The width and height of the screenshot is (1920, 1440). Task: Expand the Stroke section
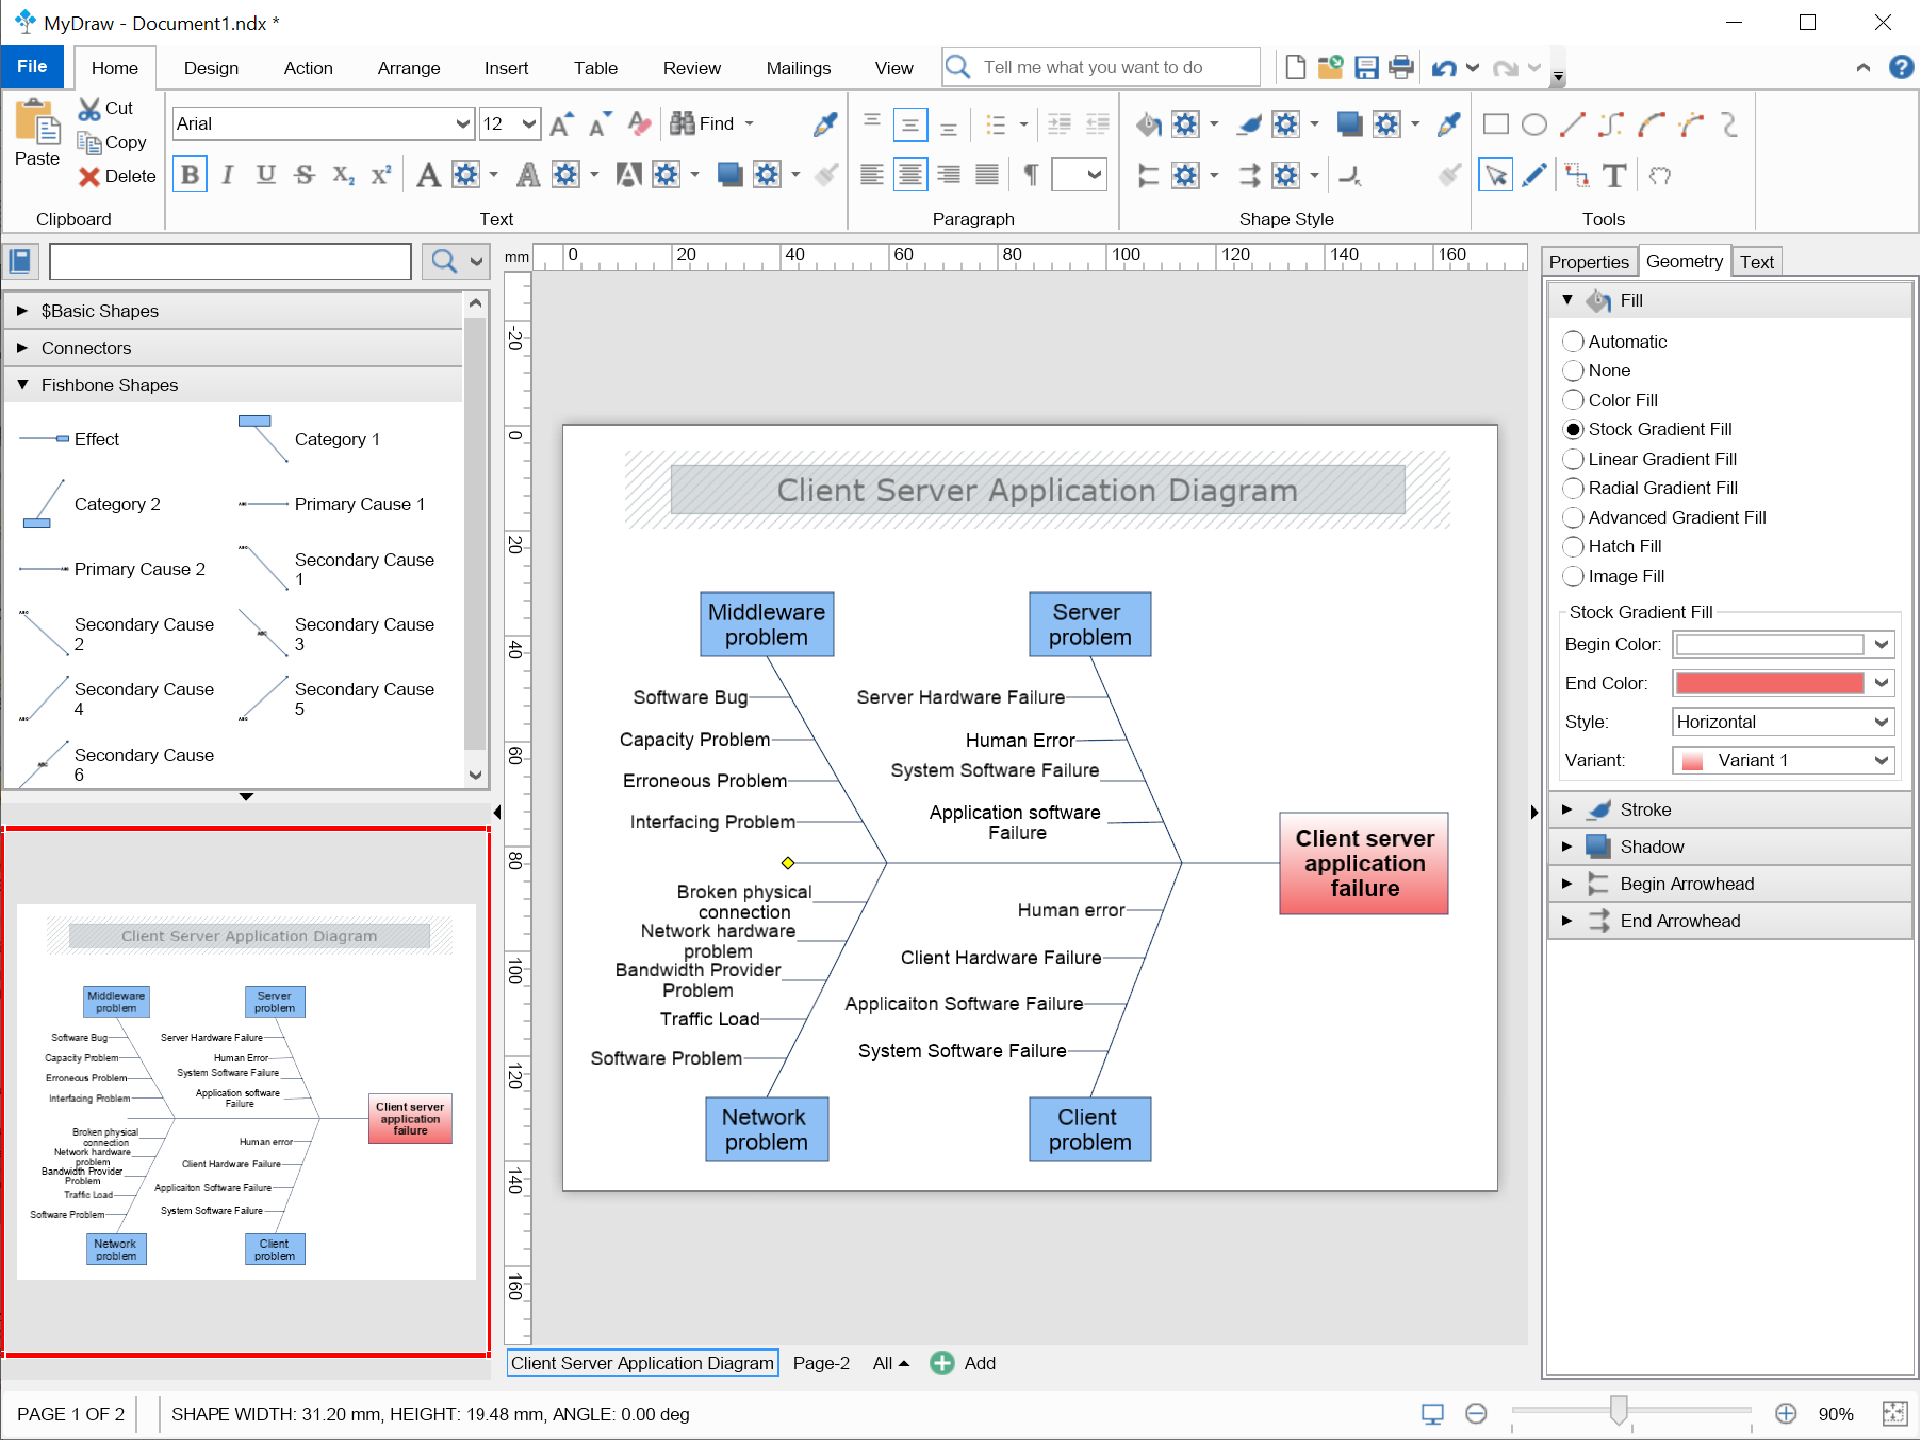[1567, 810]
